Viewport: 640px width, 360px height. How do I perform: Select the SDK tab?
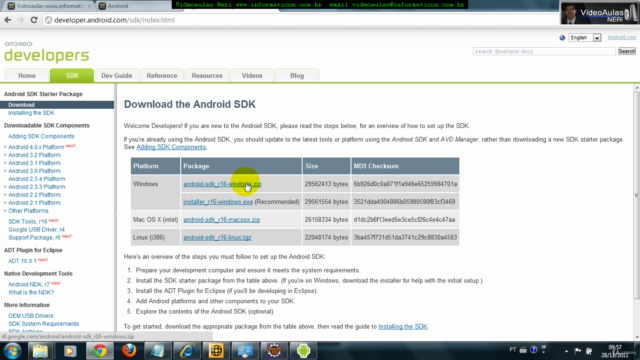point(72,76)
